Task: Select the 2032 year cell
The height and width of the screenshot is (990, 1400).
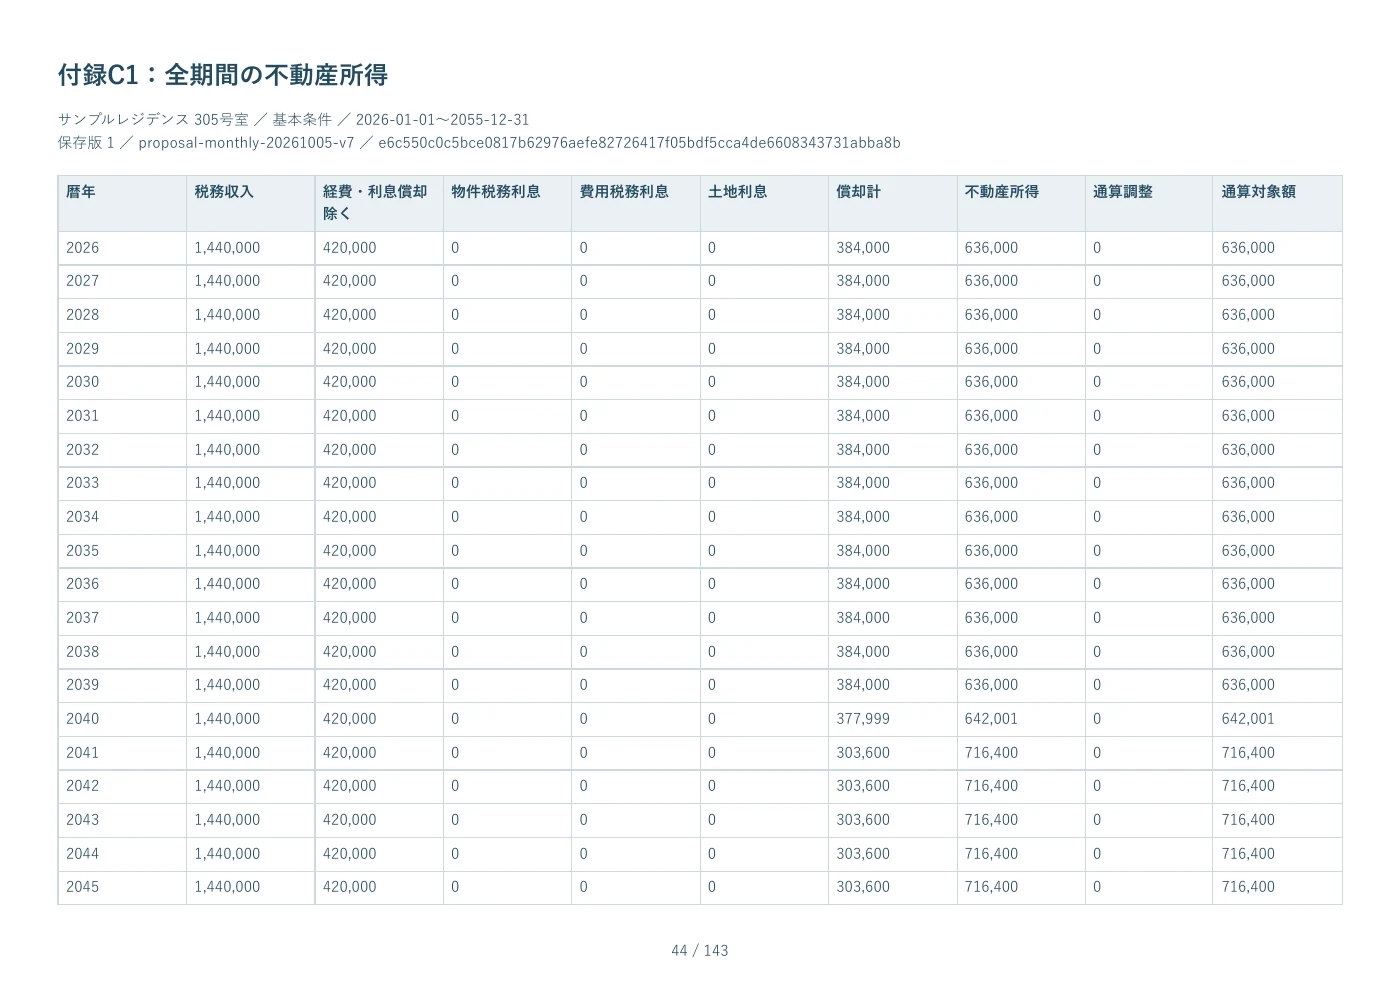Action: click(x=122, y=450)
